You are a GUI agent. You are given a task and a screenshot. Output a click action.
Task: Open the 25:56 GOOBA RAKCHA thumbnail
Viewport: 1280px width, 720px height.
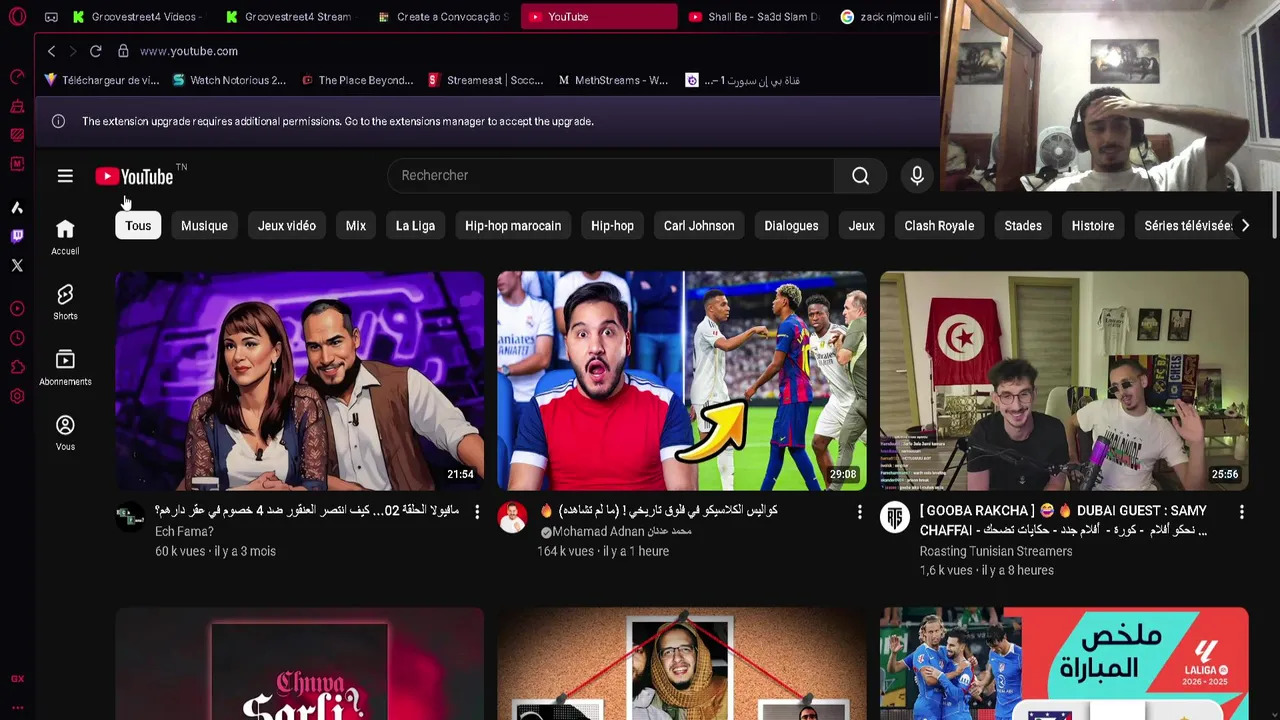1064,381
